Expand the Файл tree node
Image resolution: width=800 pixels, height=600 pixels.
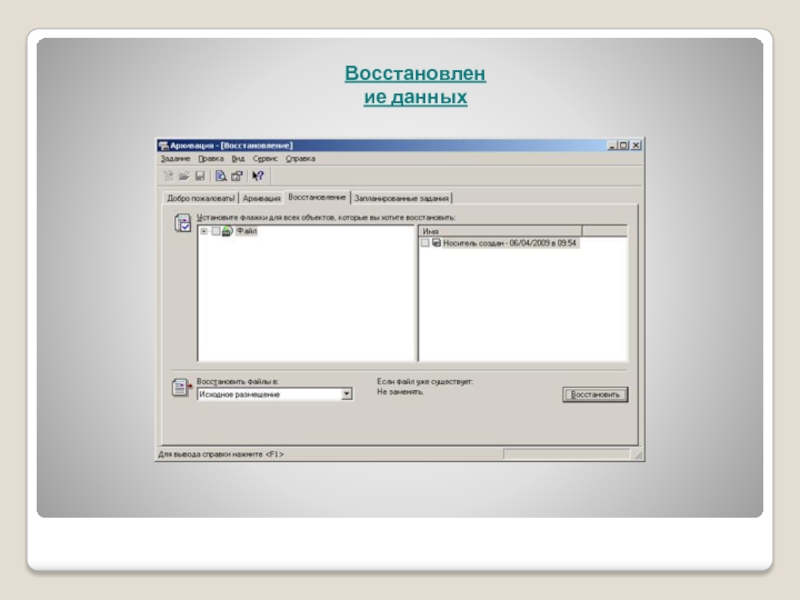(204, 231)
